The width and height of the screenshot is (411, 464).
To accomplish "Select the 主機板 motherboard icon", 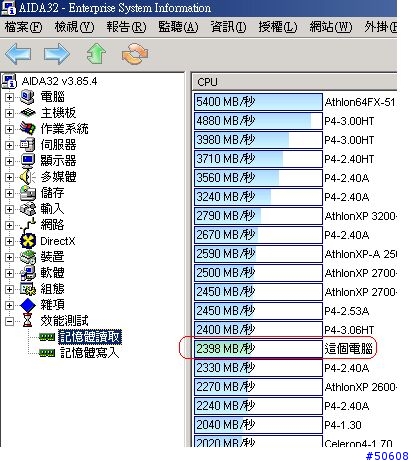I will click(x=28, y=113).
